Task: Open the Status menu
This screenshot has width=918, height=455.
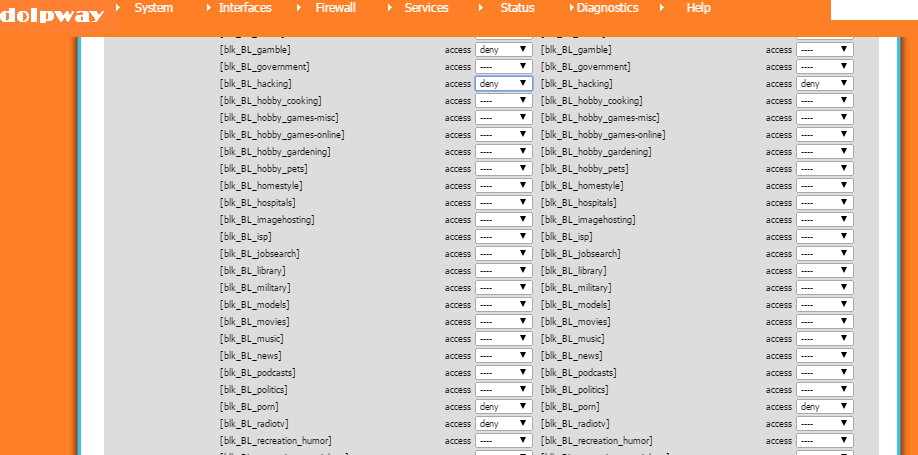Action: coord(517,8)
